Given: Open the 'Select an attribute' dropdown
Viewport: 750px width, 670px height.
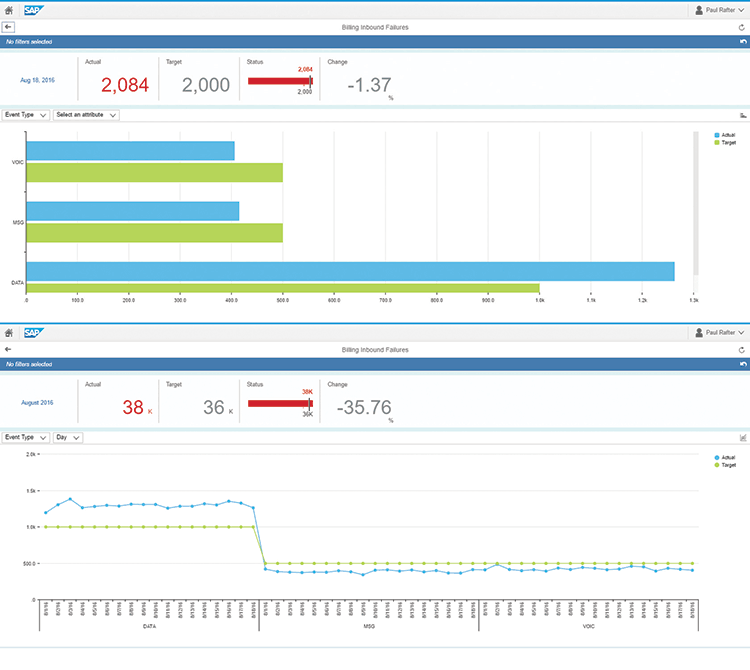Looking at the screenshot, I should tap(86, 115).
